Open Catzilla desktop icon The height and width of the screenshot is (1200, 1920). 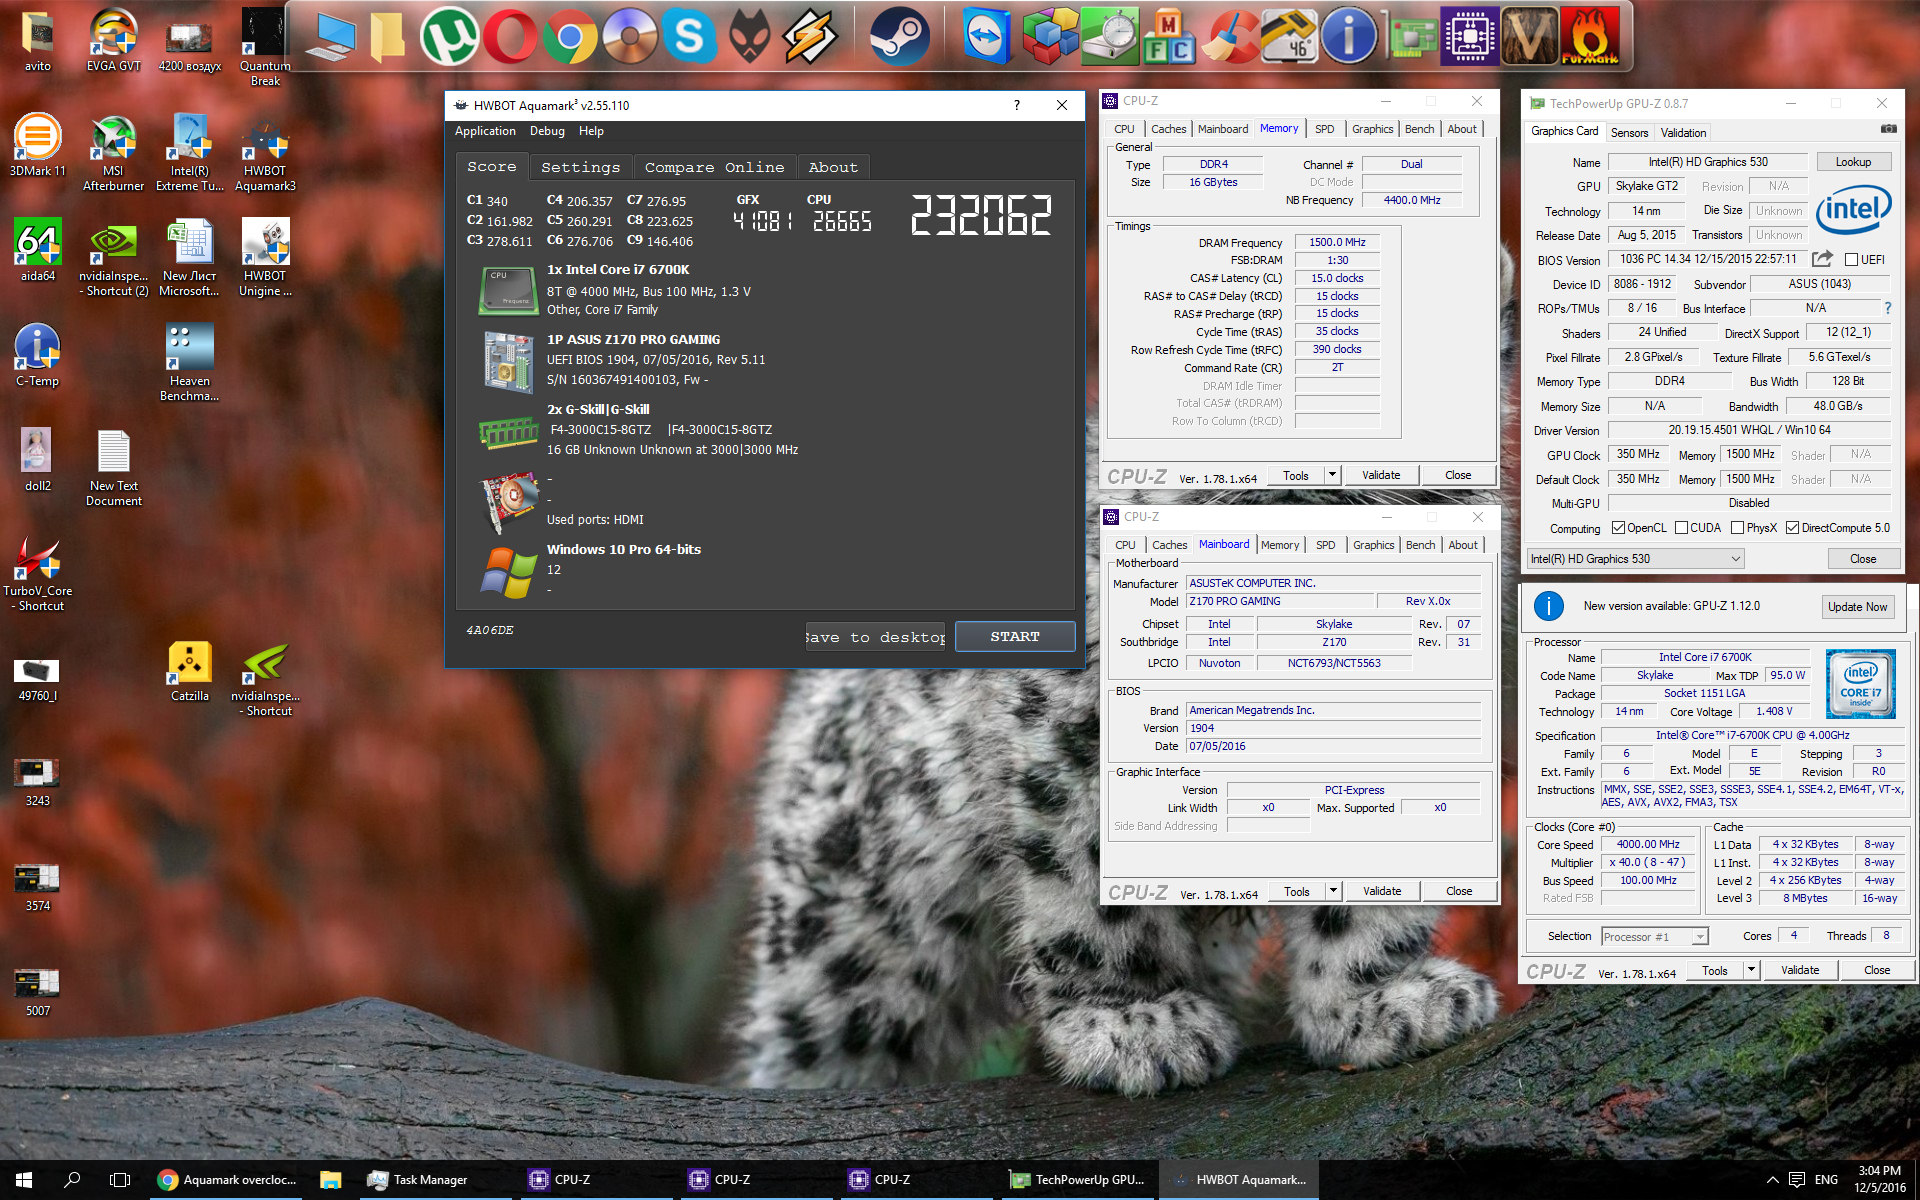point(189,672)
